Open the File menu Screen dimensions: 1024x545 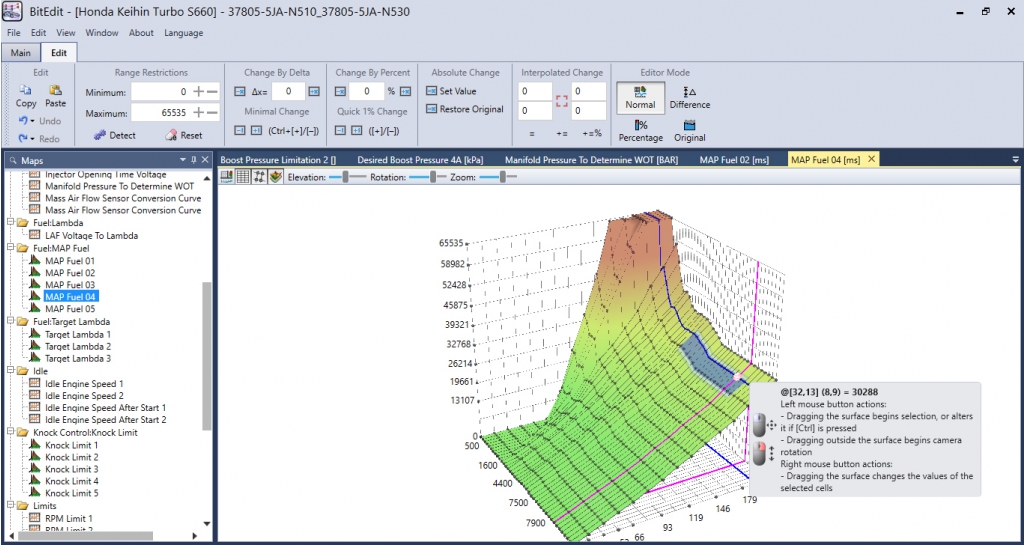point(14,33)
